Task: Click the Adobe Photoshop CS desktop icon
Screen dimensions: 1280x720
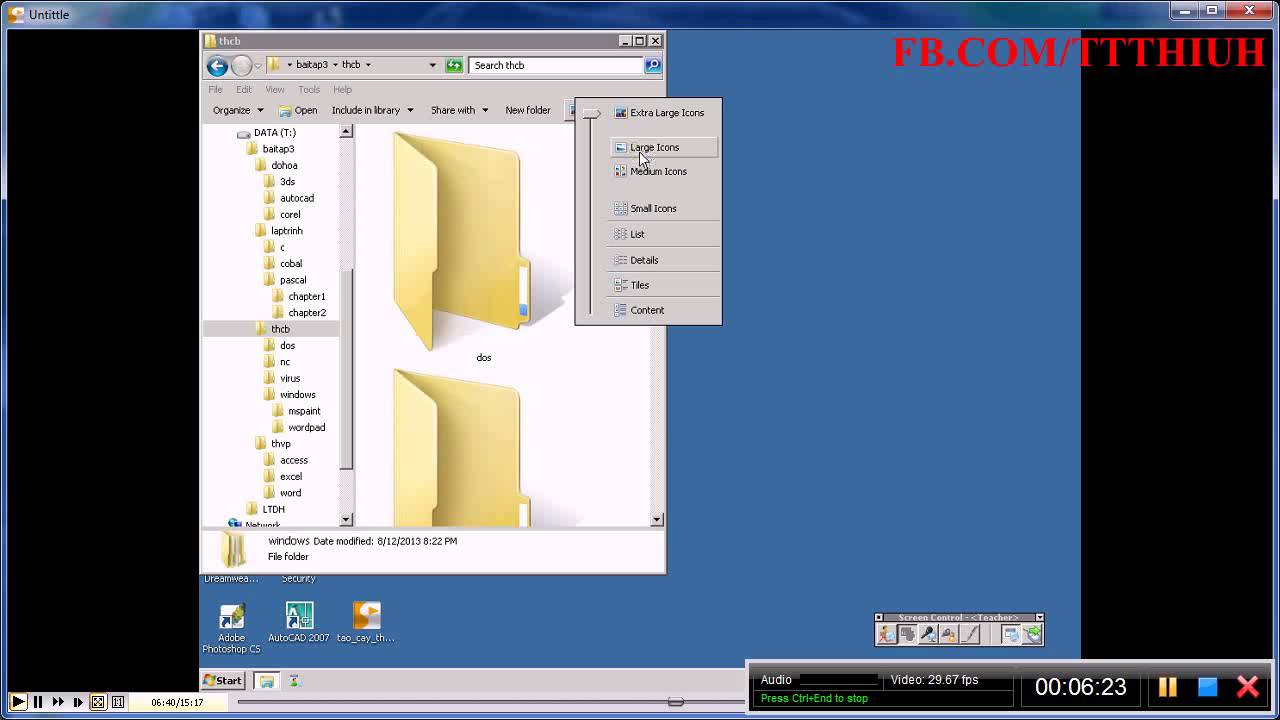Action: point(231,628)
